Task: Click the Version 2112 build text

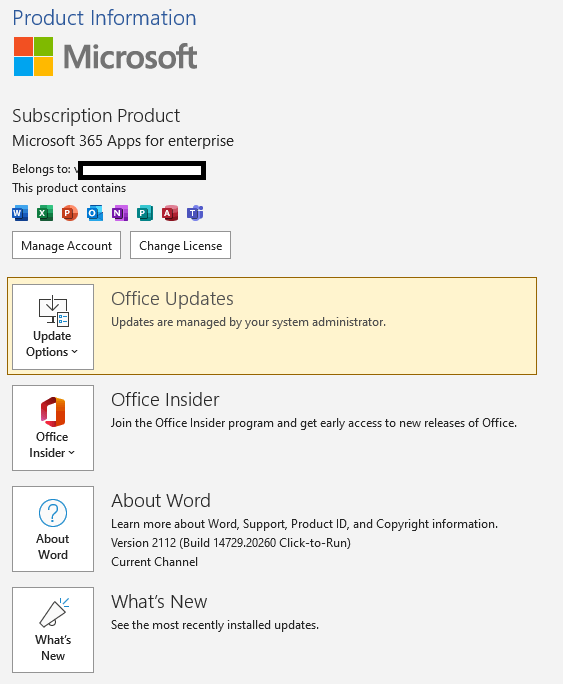Action: 231,543
